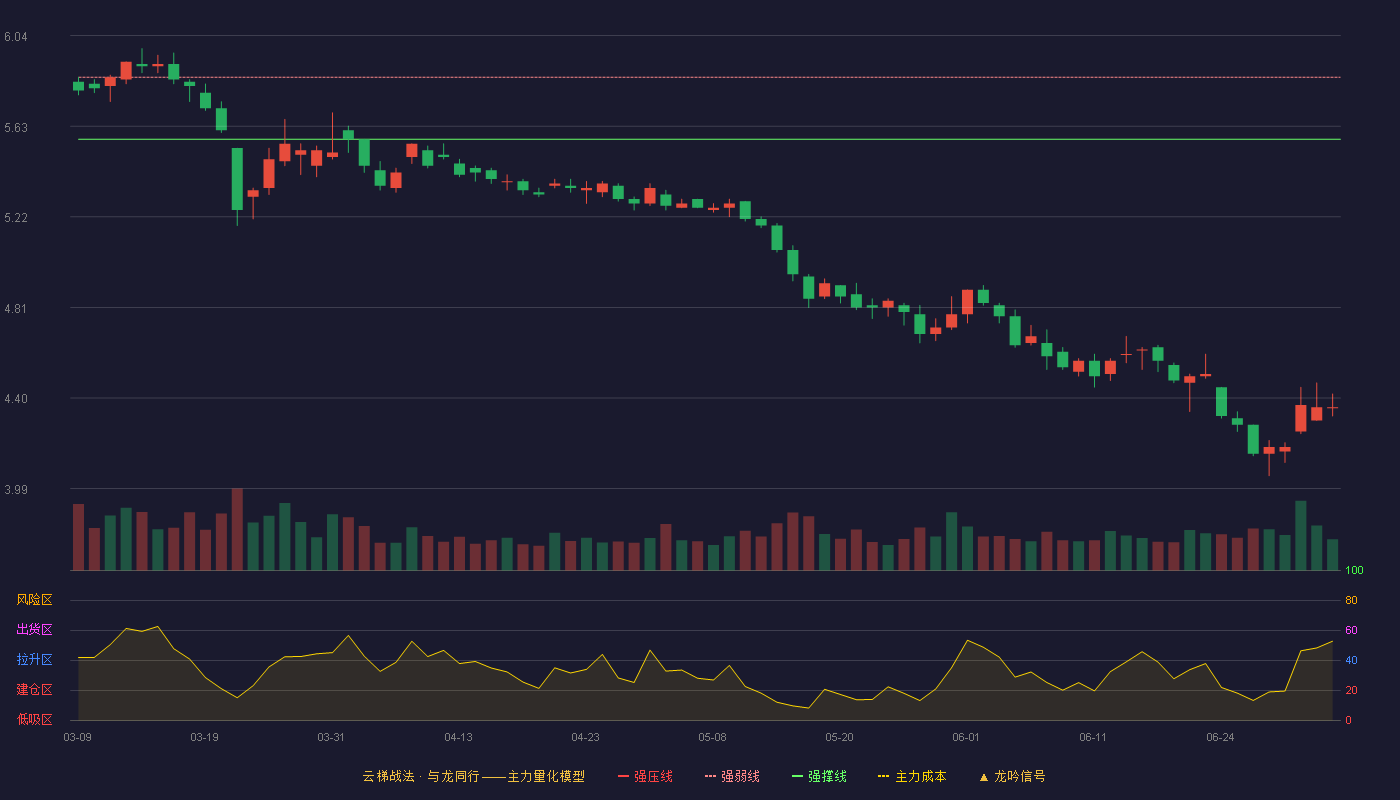Click the 建仓区 zone label
Screen dimensions: 1400x800
34,690
